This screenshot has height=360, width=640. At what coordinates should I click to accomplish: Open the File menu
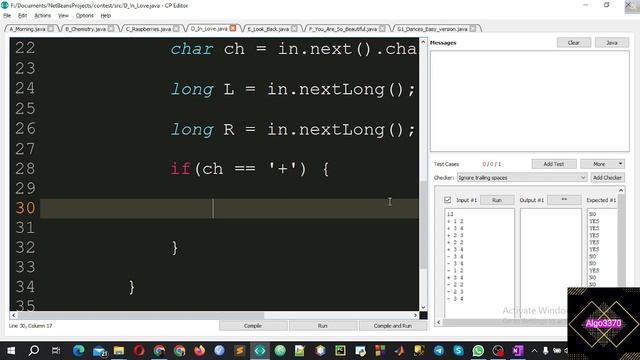point(7,16)
